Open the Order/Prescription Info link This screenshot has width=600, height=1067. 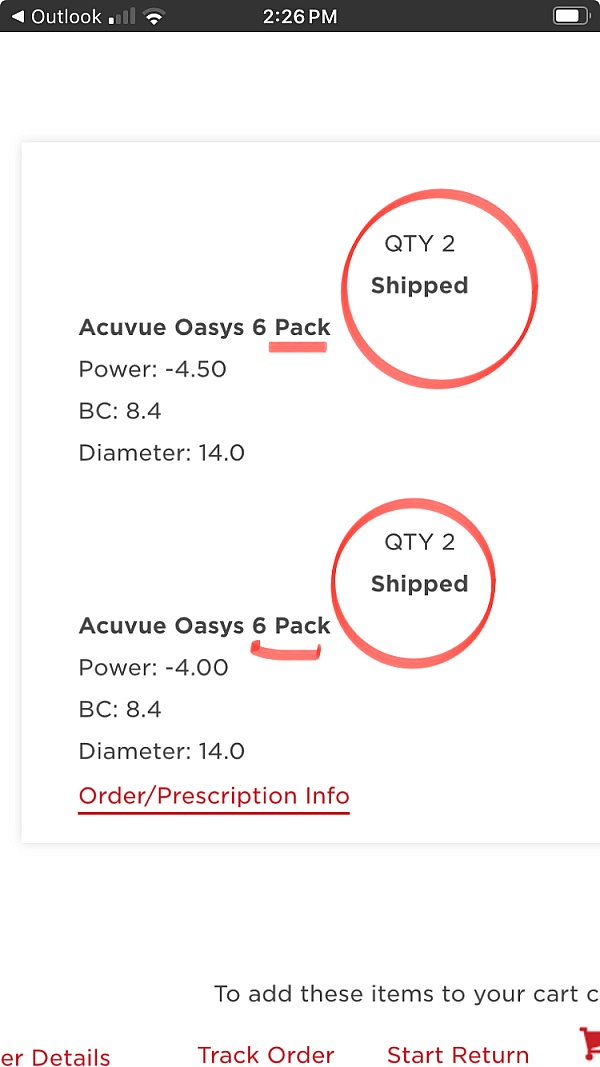tap(214, 795)
